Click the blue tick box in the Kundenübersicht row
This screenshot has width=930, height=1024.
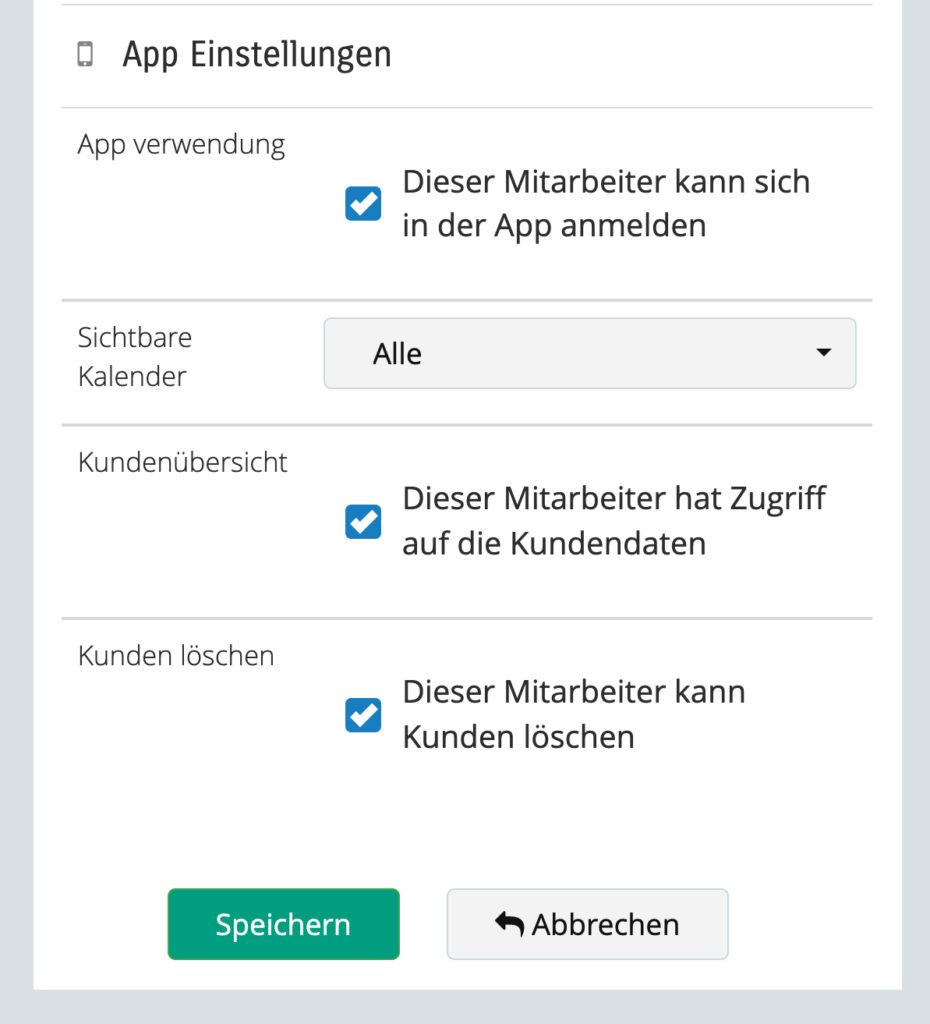[363, 521]
